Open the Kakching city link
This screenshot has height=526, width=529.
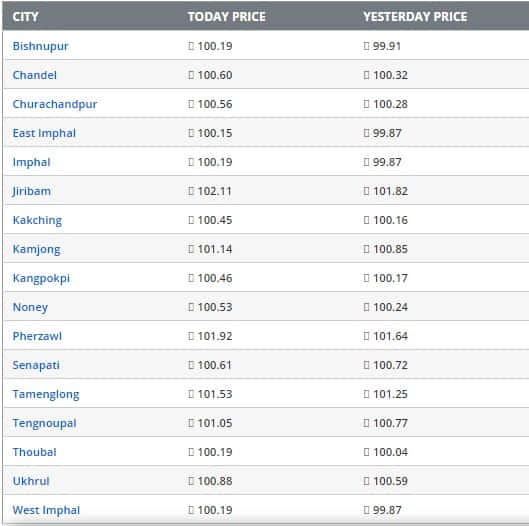(37, 220)
